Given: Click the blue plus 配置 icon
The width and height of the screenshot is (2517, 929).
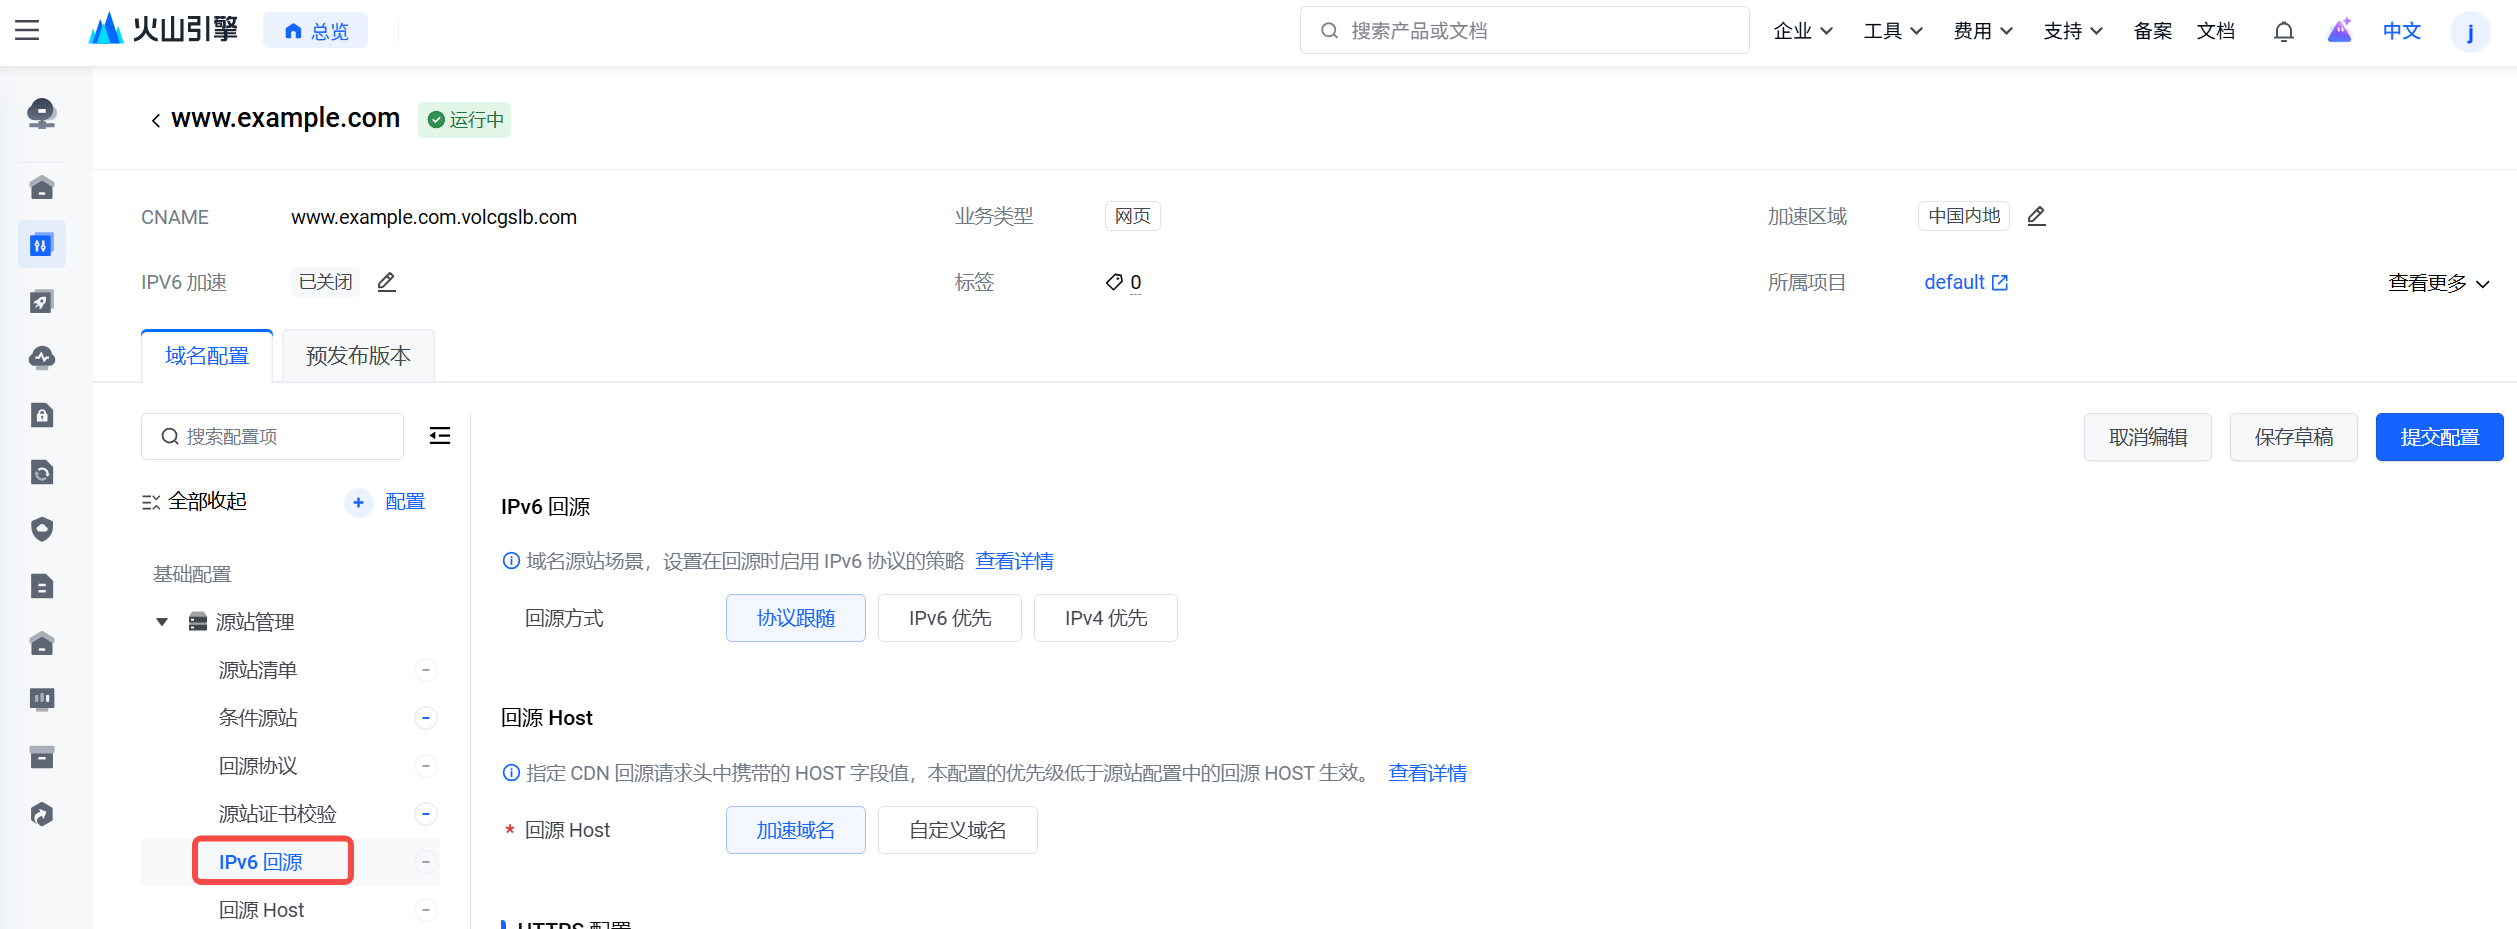Looking at the screenshot, I should (x=358, y=502).
